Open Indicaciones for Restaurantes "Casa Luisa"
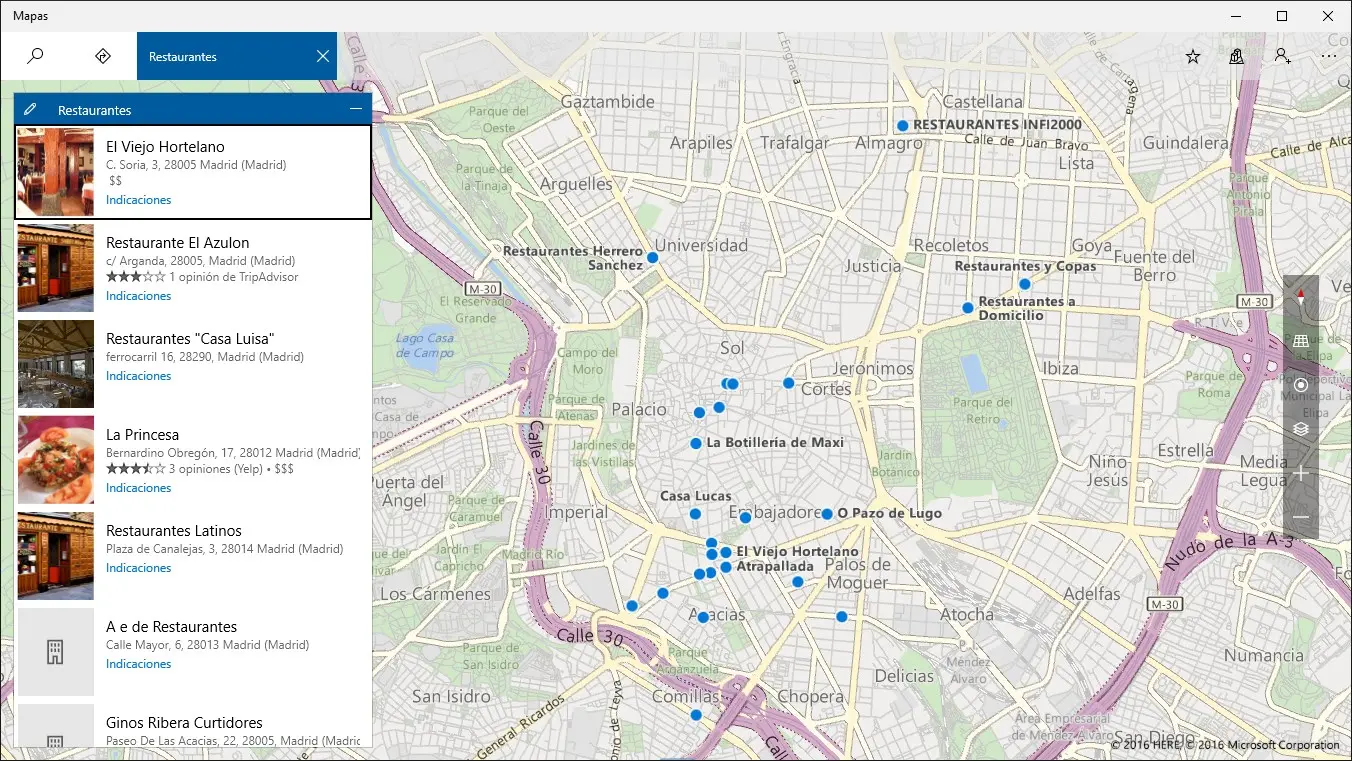 (139, 376)
